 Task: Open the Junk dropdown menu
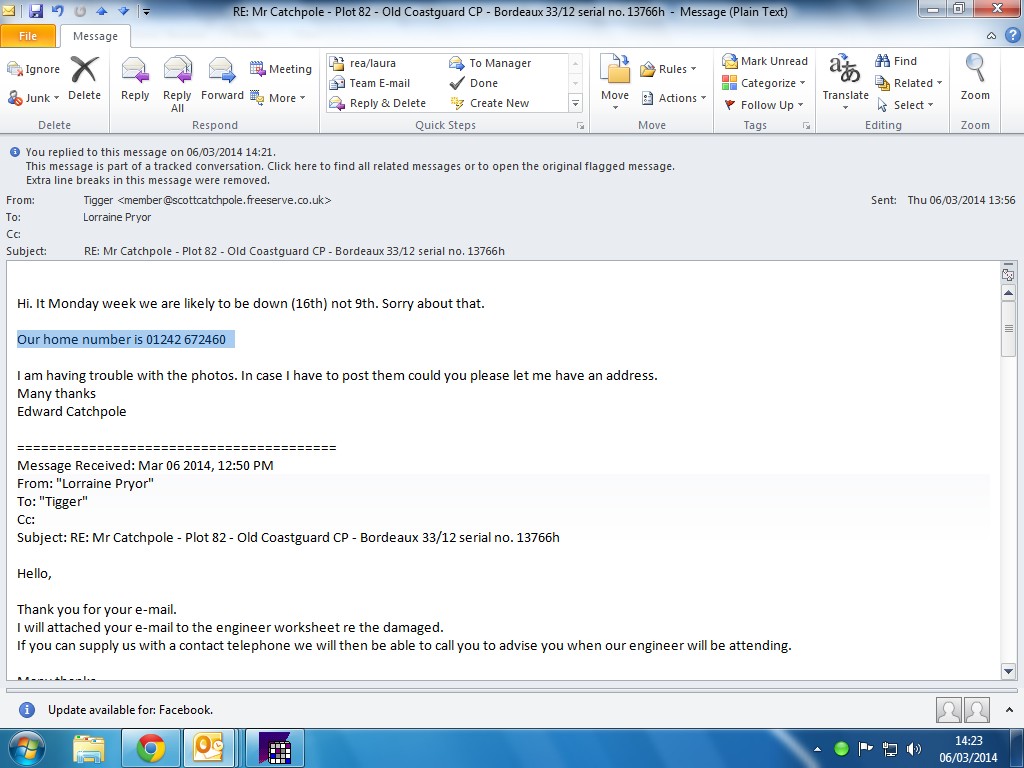point(33,98)
